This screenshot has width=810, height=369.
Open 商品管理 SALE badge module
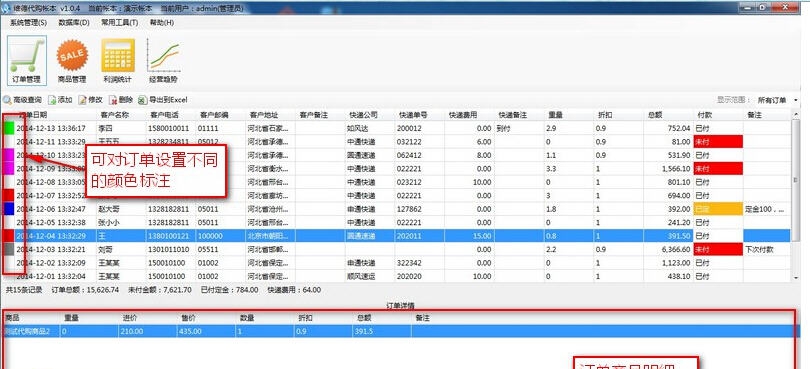[x=72, y=60]
